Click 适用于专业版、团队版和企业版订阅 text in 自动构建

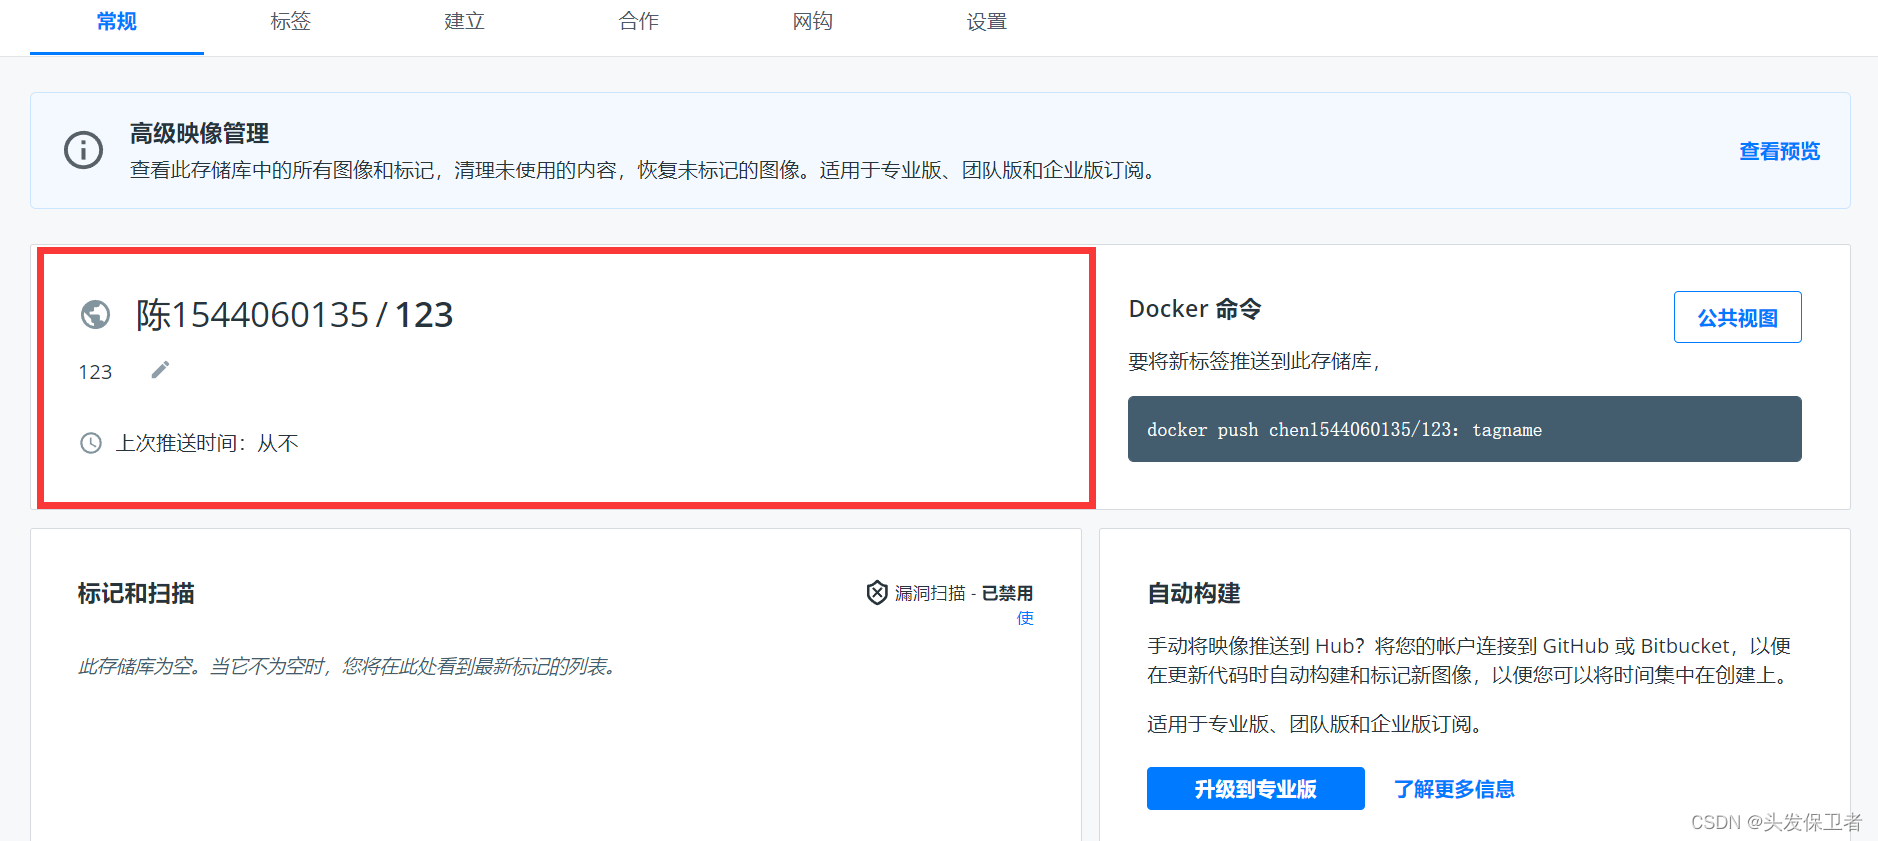[x=1314, y=724]
